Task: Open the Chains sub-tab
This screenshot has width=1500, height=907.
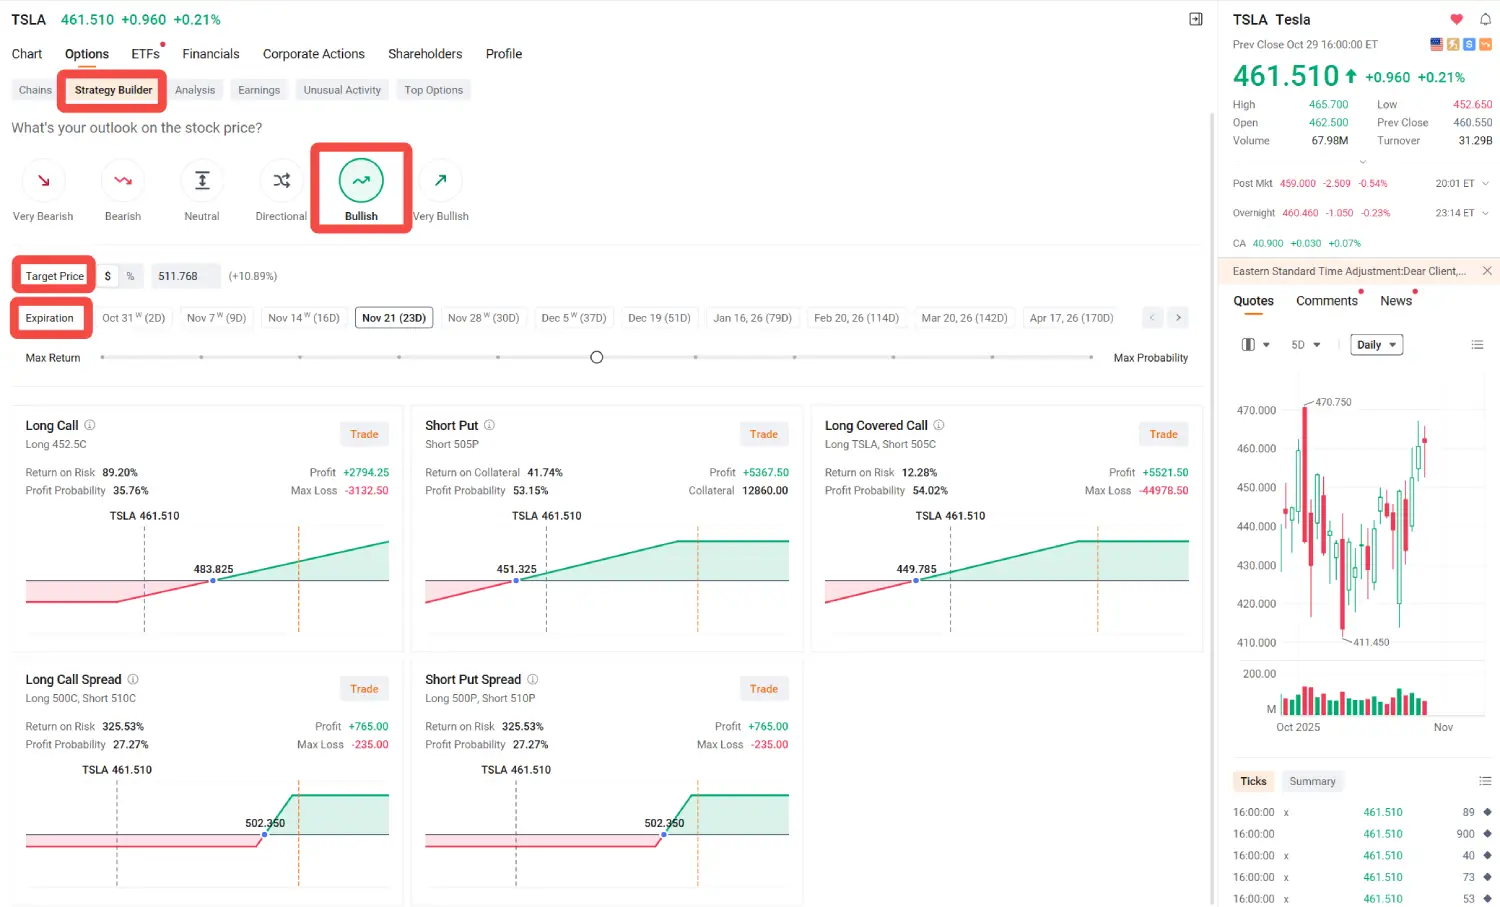Action: (35, 90)
